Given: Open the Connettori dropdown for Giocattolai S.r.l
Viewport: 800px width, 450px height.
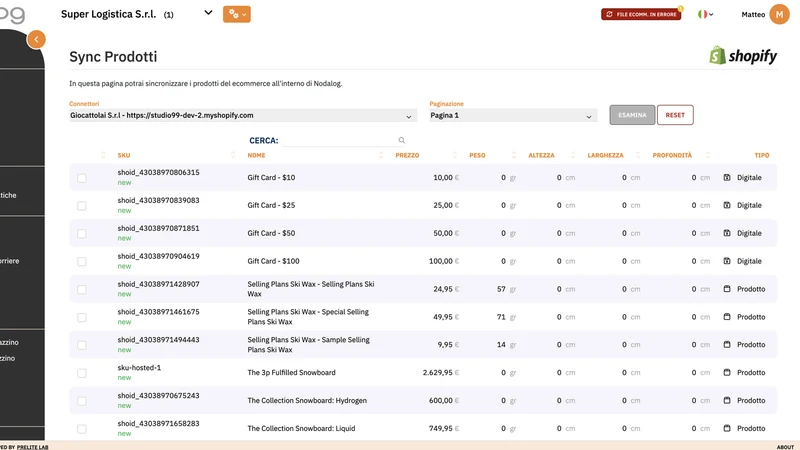Looking at the screenshot, I should 243,116.
